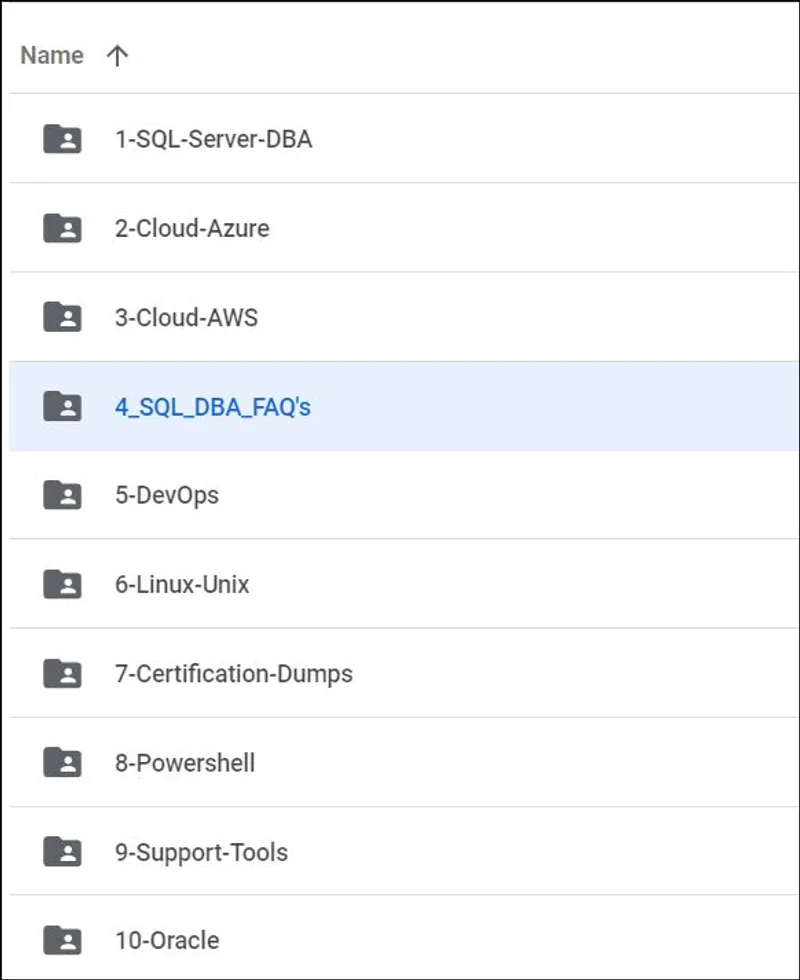800x980 pixels.
Task: Click the 2-Cloud-Azure folder icon
Action: coord(62,228)
